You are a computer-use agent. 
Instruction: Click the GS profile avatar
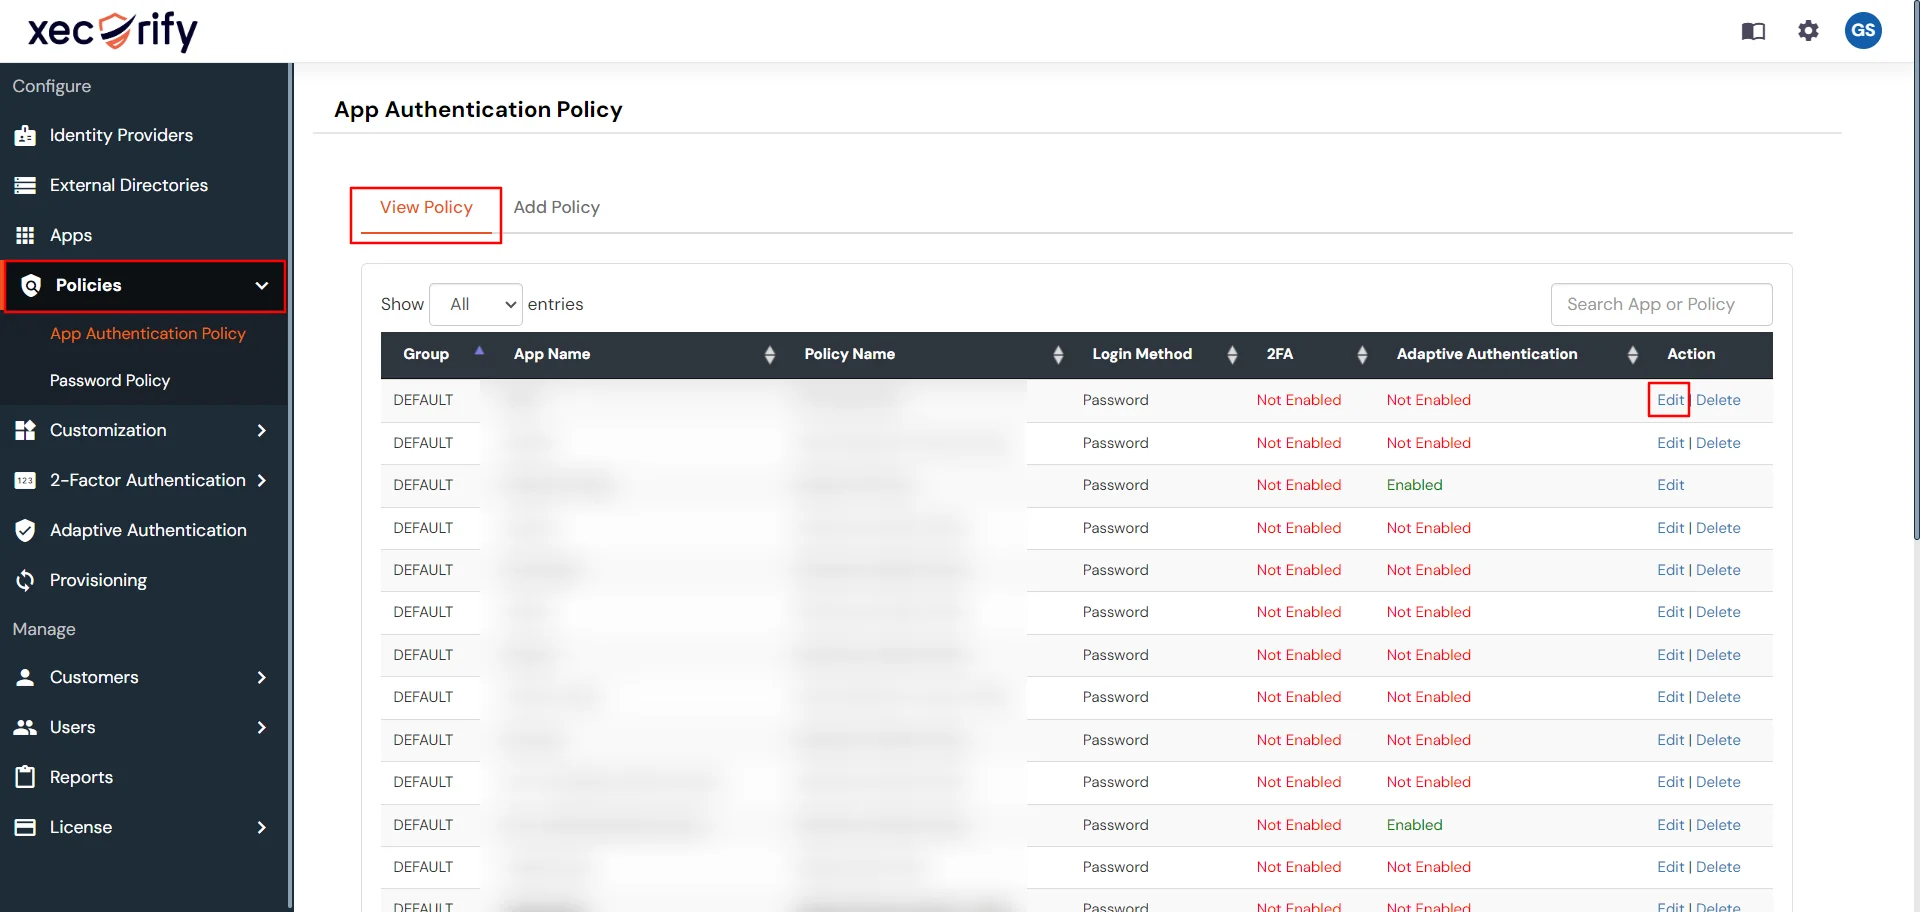point(1864,31)
